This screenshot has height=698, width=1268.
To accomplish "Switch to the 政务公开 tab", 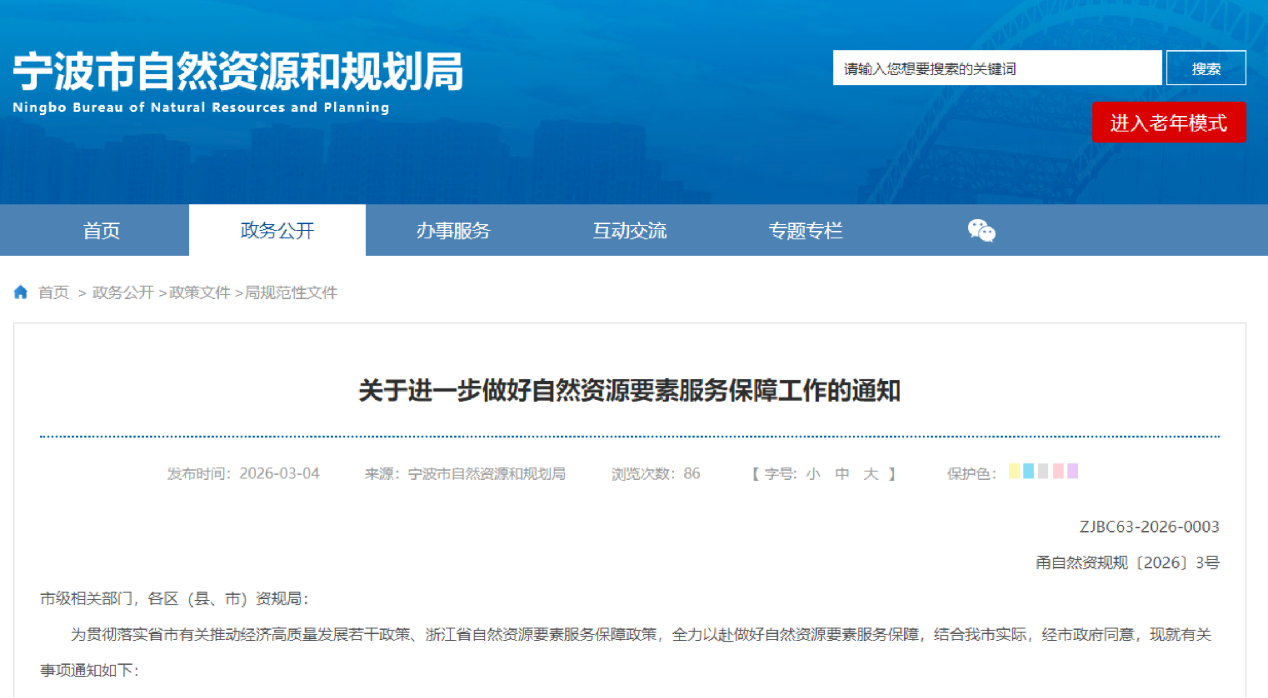I will pos(277,231).
